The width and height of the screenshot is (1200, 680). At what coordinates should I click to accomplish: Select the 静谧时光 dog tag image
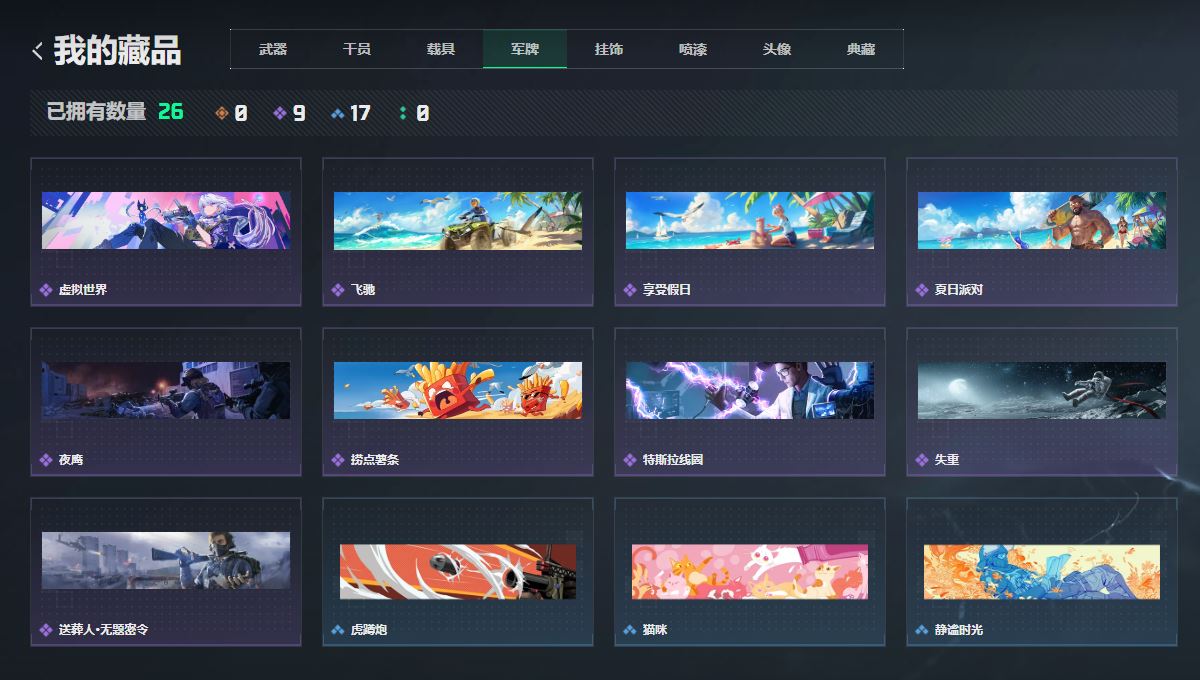click(x=1042, y=572)
